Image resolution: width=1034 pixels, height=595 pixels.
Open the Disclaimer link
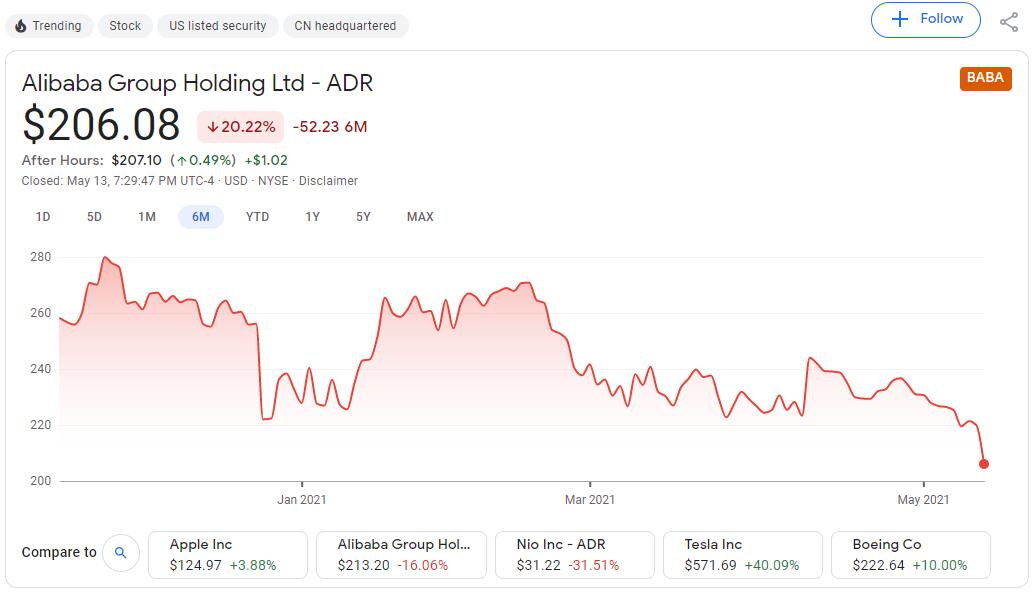click(327, 181)
